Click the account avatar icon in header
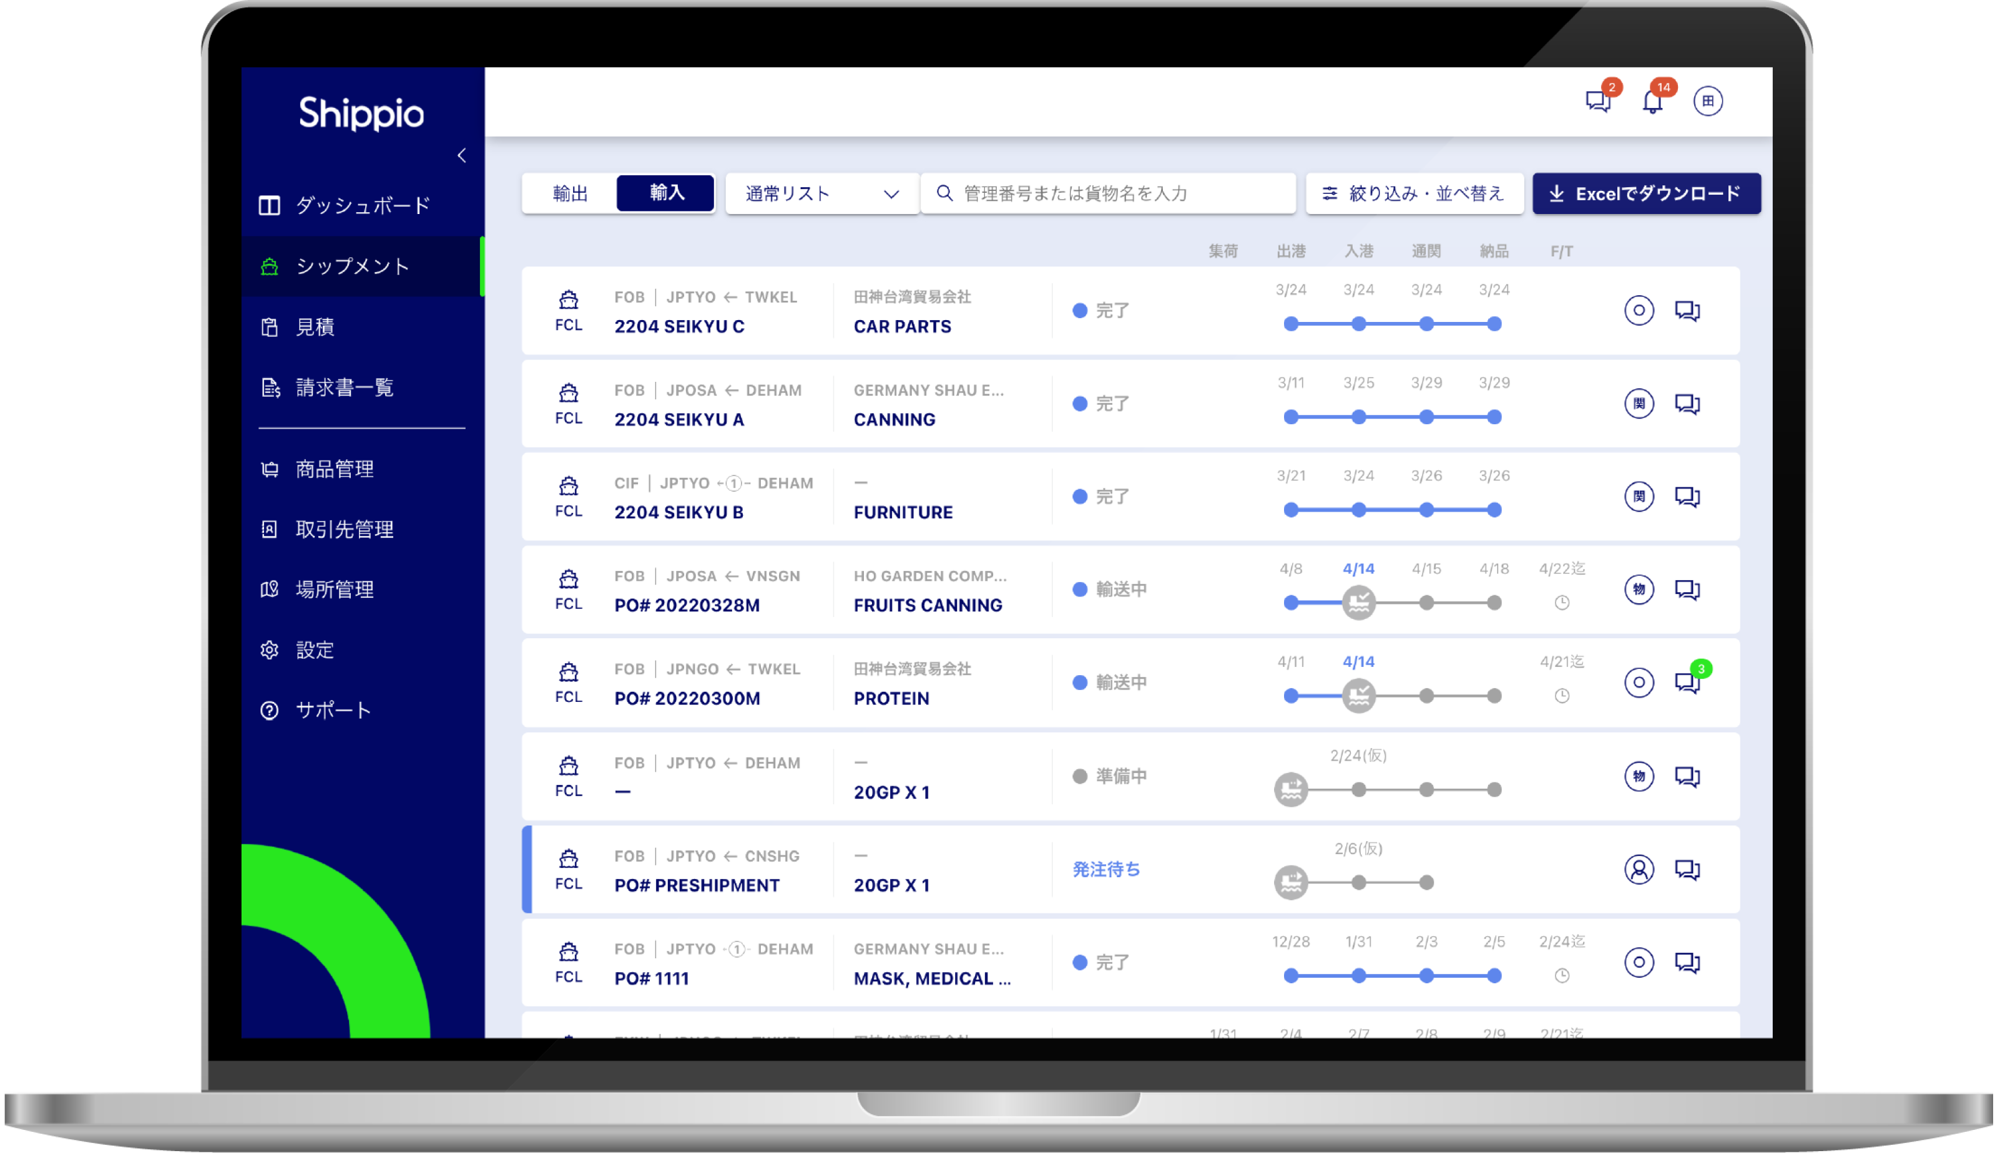The height and width of the screenshot is (1153, 2000). pos(1708,101)
